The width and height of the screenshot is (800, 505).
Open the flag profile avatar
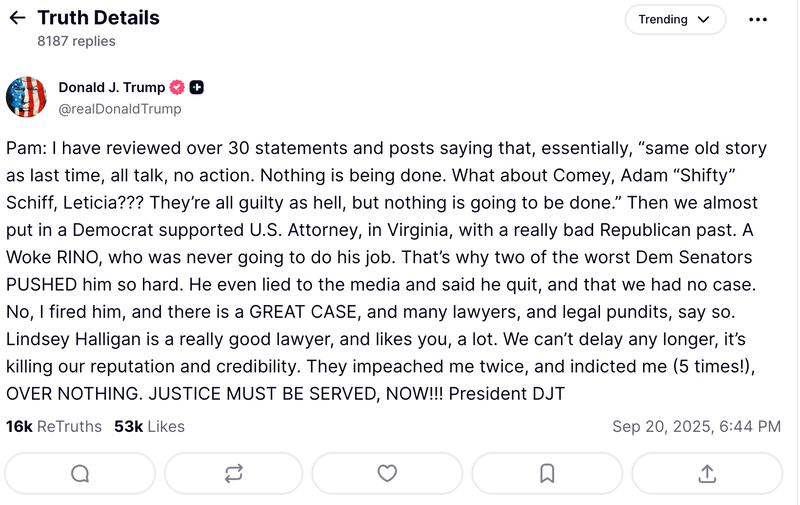click(27, 97)
